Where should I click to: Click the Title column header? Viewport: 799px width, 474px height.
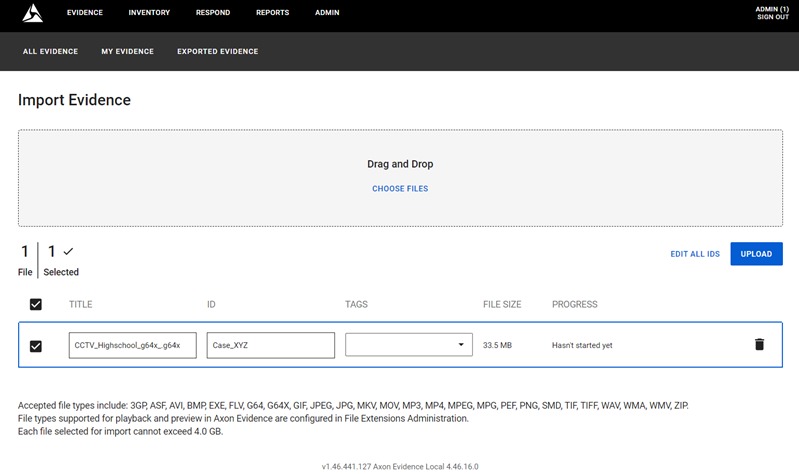(x=81, y=304)
